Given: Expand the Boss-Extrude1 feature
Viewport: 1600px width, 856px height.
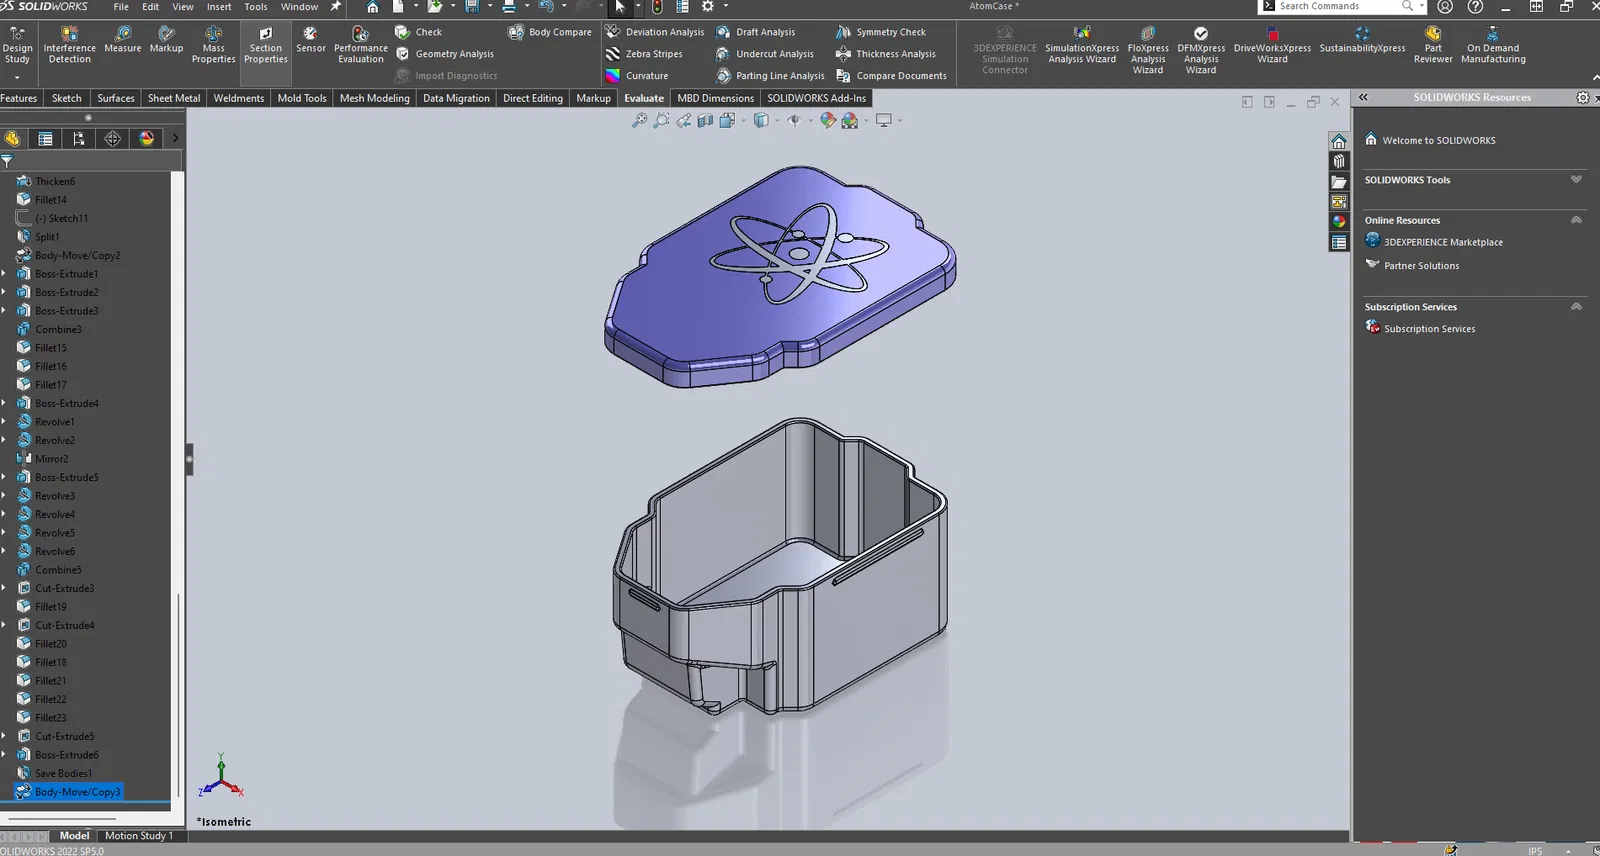Looking at the screenshot, I should 4,274.
